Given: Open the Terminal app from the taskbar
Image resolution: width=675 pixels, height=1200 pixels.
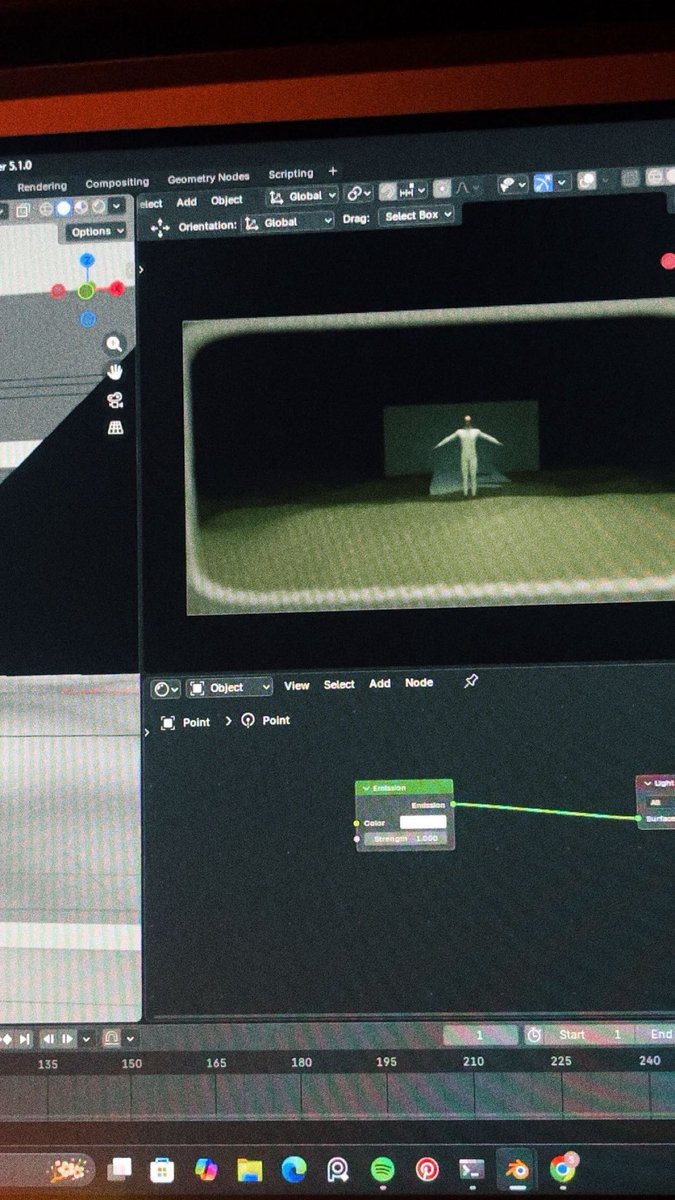Looking at the screenshot, I should (x=471, y=1169).
